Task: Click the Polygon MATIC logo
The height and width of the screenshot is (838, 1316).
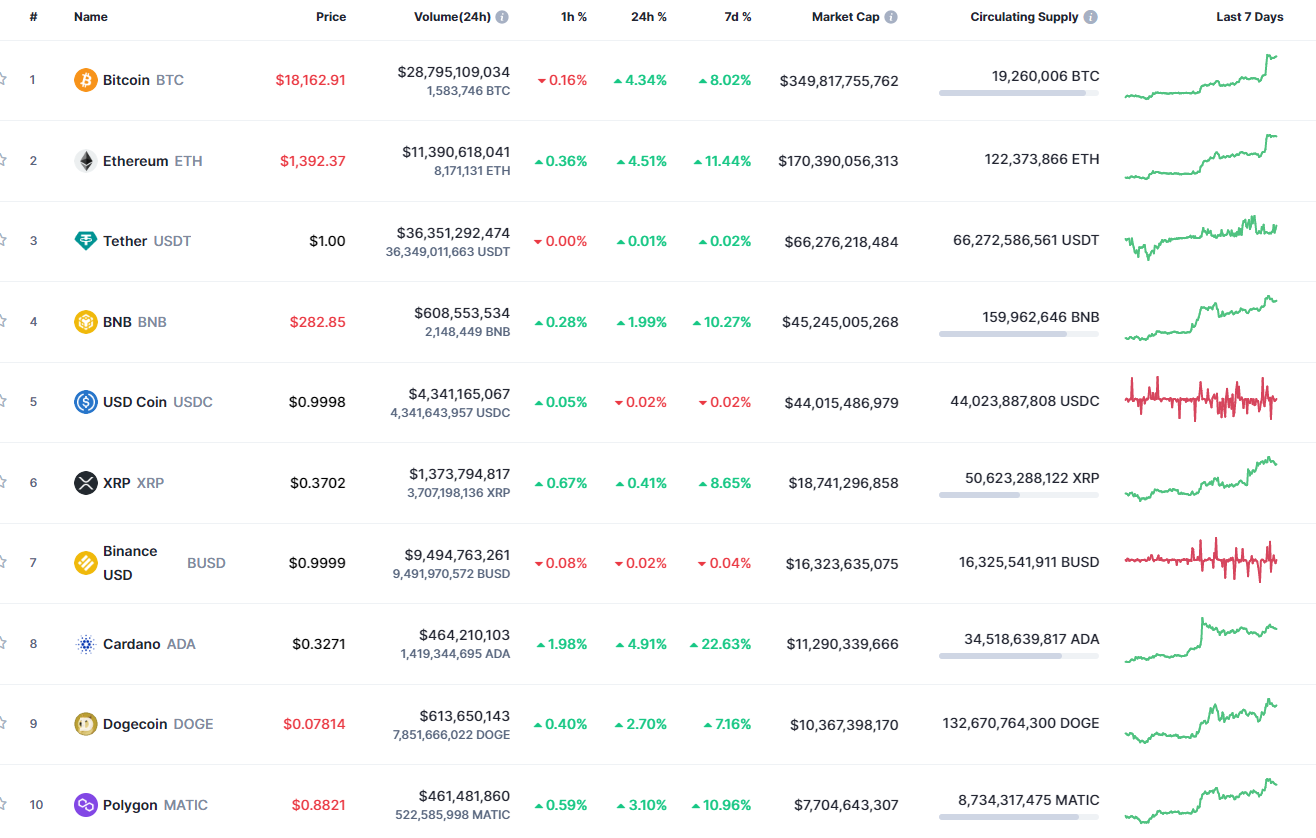Action: click(x=84, y=805)
